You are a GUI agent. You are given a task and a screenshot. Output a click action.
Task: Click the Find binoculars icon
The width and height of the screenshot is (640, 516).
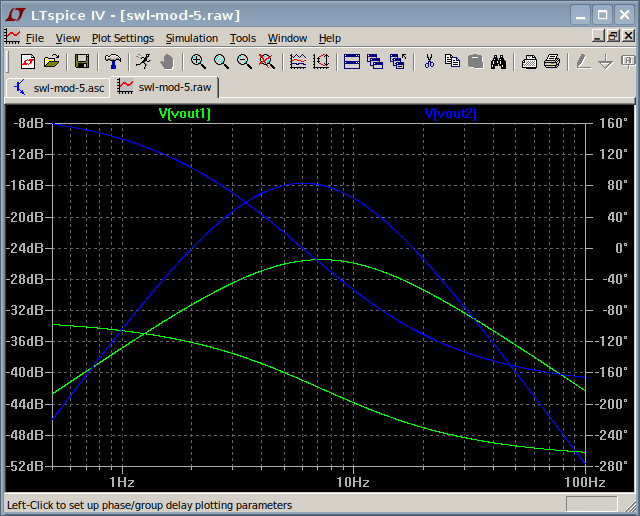pyautogui.click(x=498, y=61)
